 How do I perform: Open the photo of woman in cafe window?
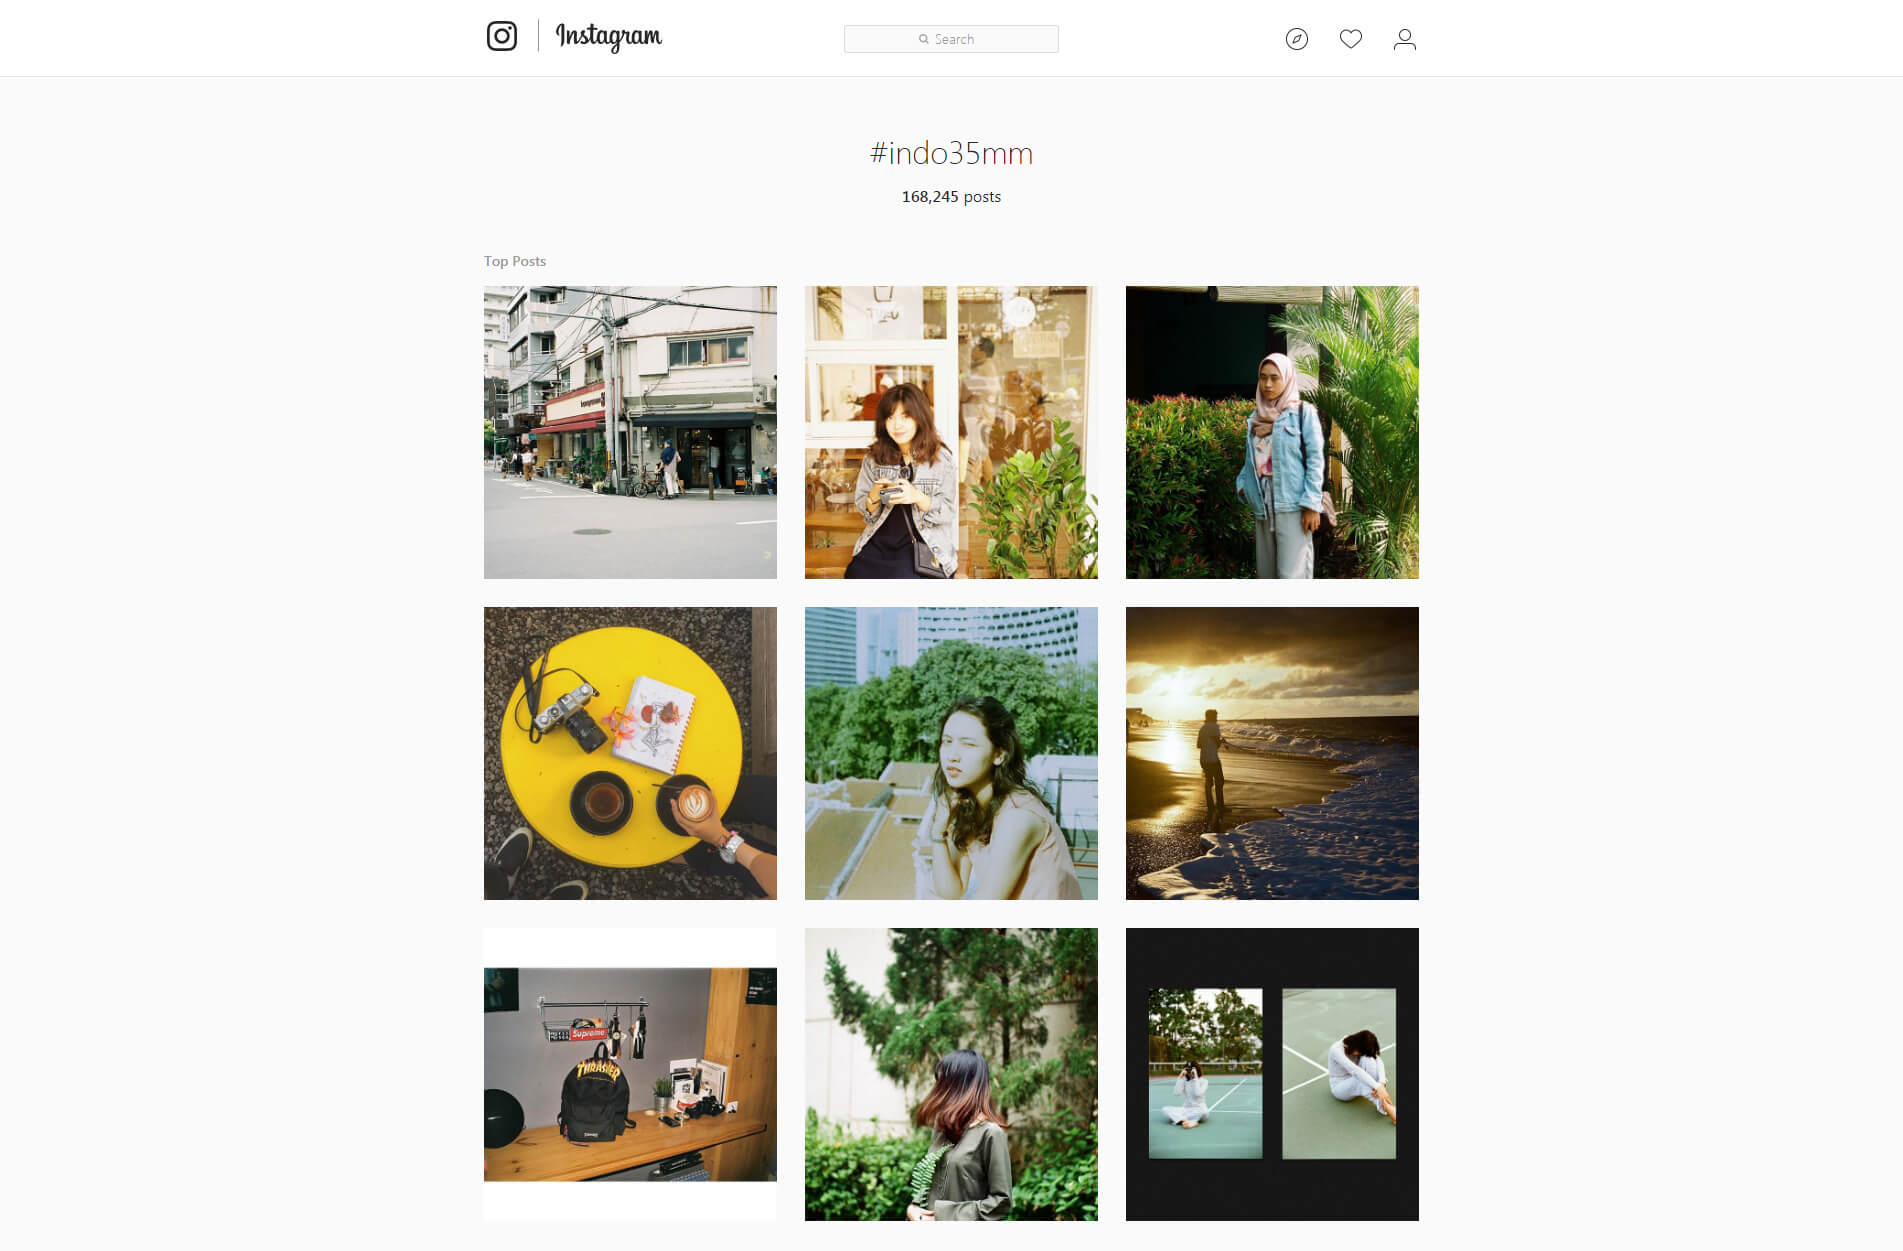click(x=951, y=432)
